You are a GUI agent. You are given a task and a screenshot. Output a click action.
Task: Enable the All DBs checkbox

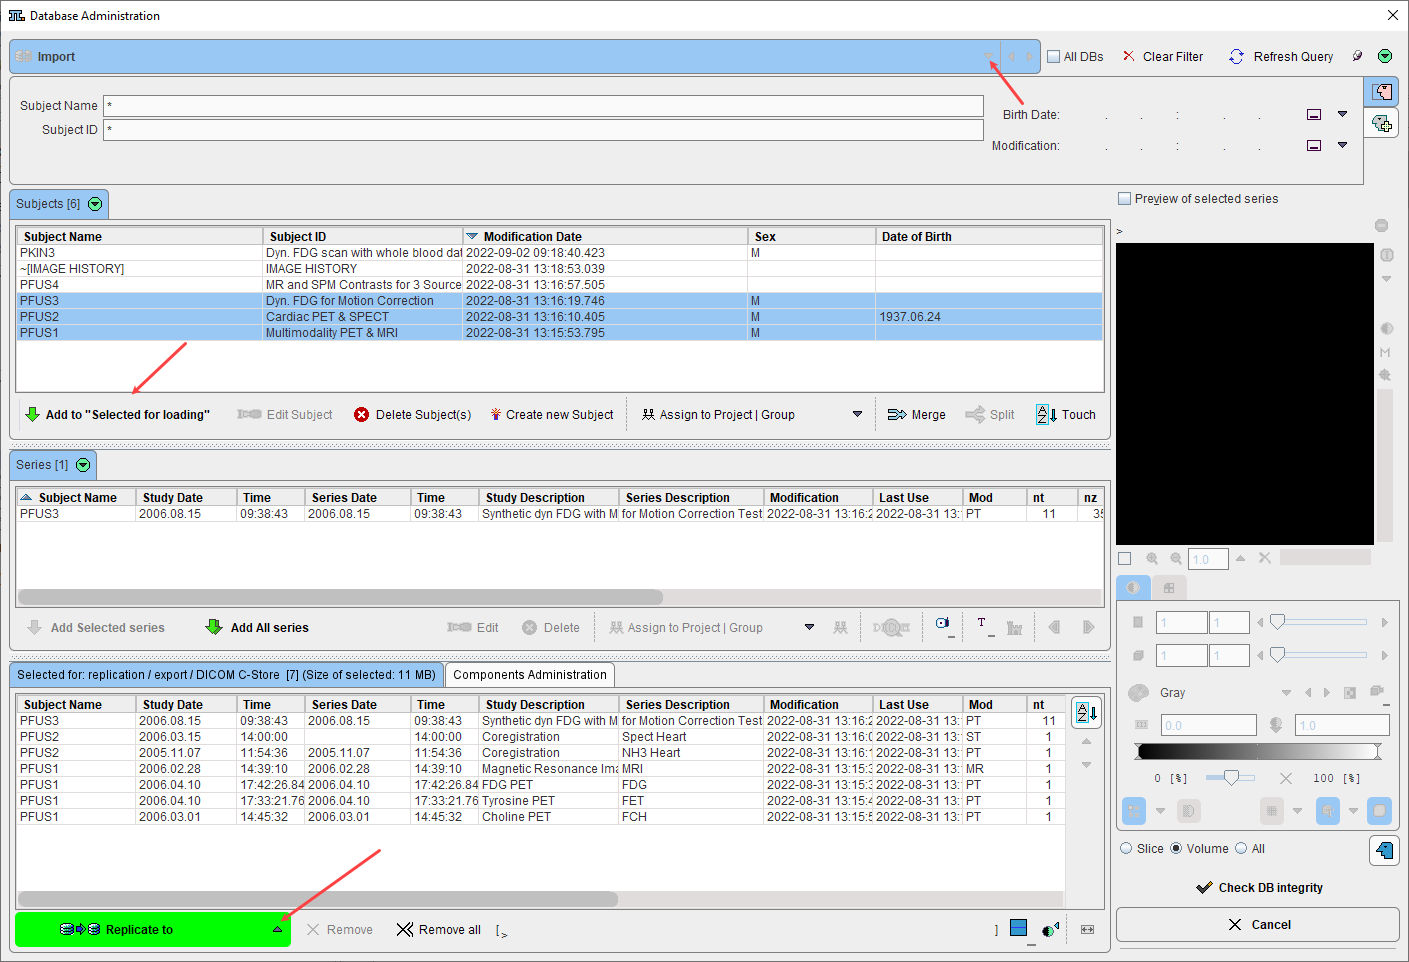(x=1053, y=57)
